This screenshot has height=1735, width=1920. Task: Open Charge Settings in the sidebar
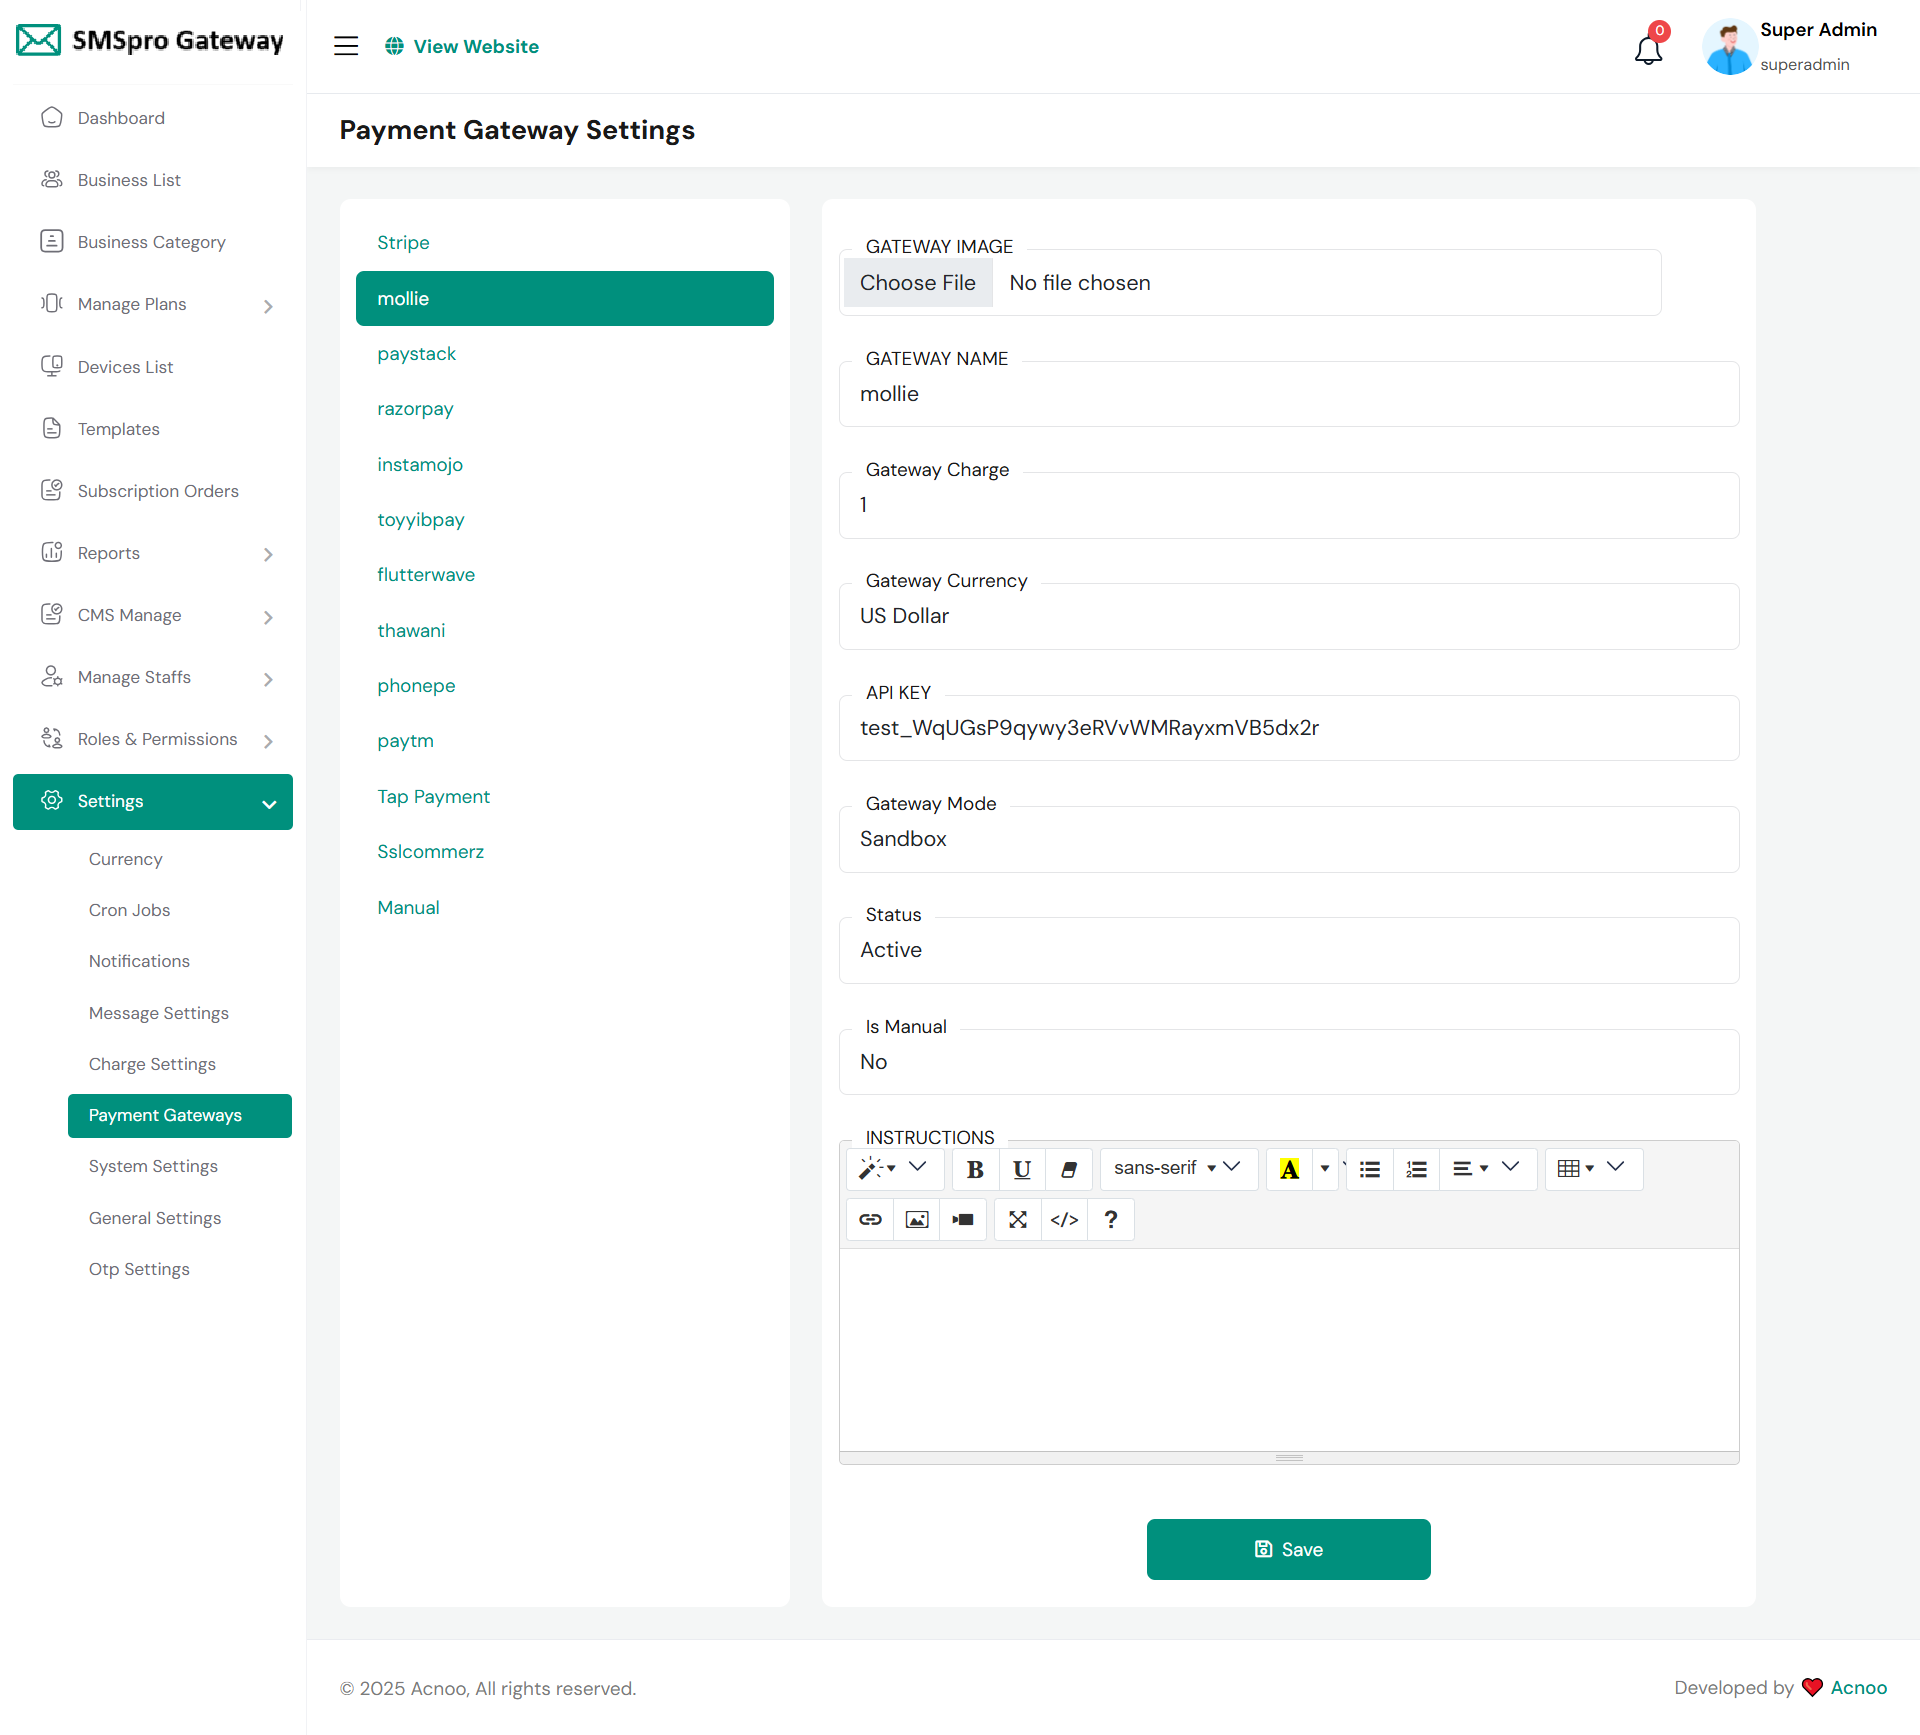click(152, 1064)
